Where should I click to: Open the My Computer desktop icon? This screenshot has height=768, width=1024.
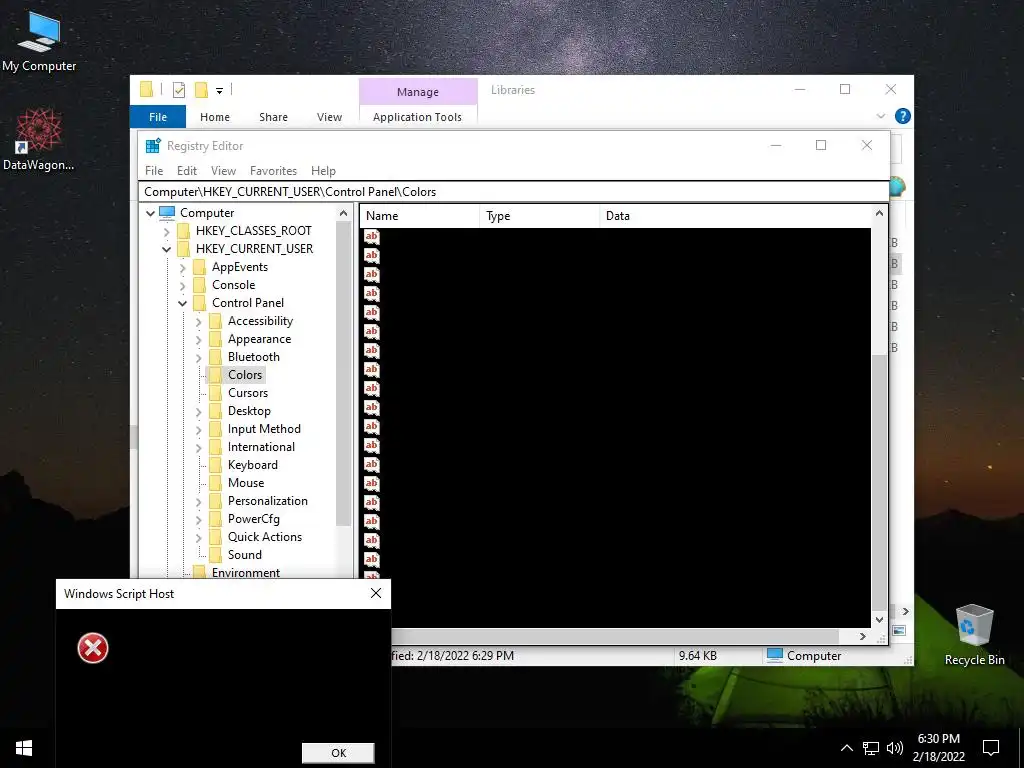coord(39,40)
